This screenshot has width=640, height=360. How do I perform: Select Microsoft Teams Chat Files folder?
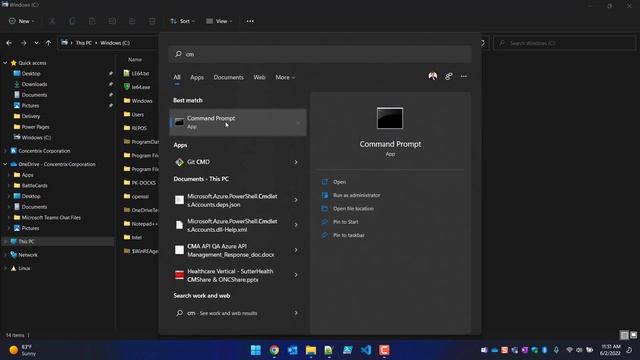point(51,218)
